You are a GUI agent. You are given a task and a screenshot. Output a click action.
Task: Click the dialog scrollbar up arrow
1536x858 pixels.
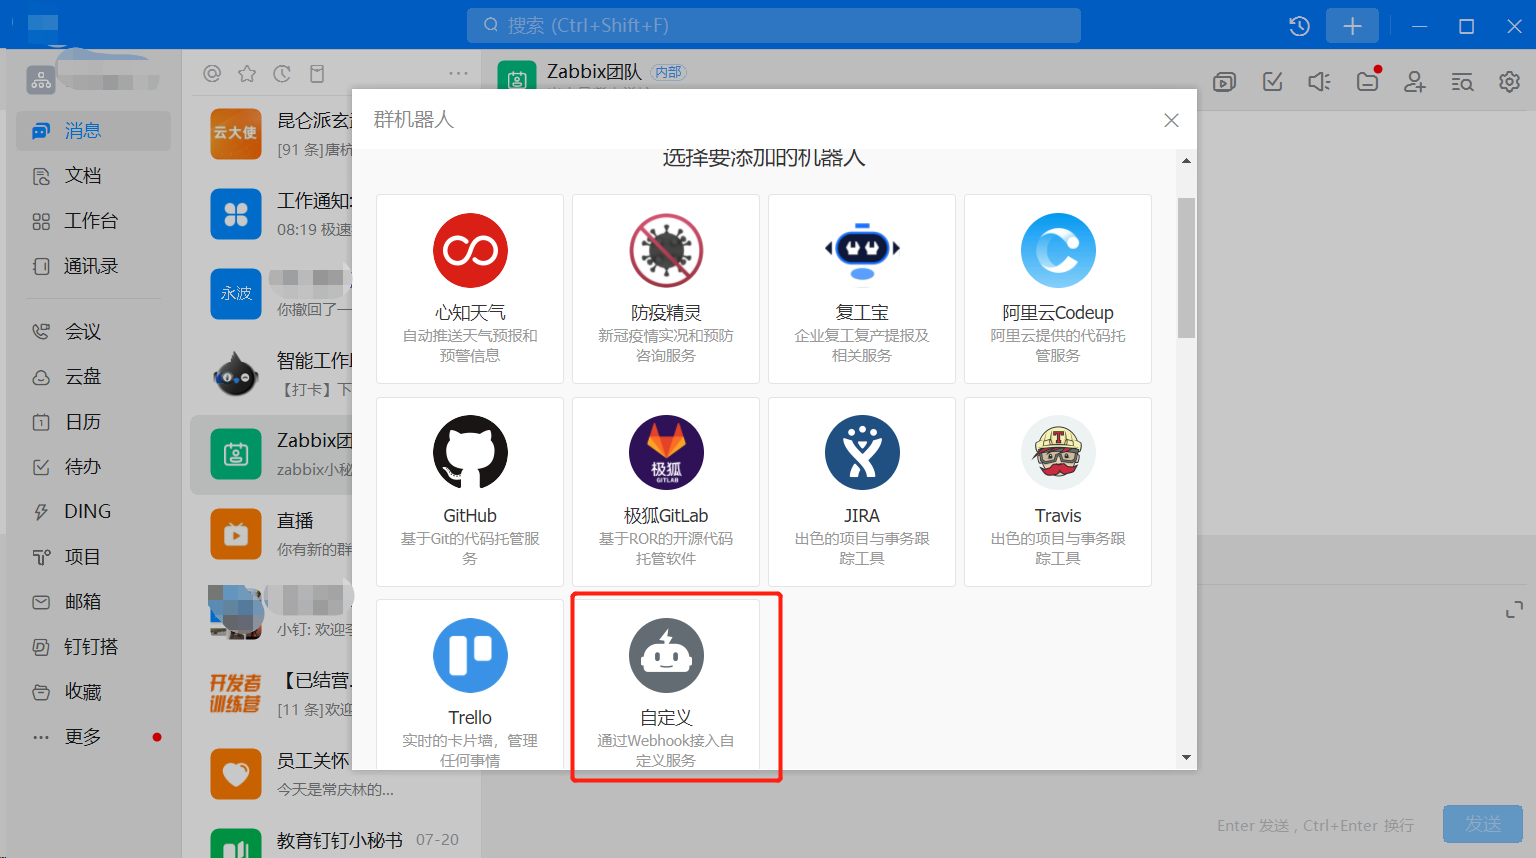point(1186,160)
